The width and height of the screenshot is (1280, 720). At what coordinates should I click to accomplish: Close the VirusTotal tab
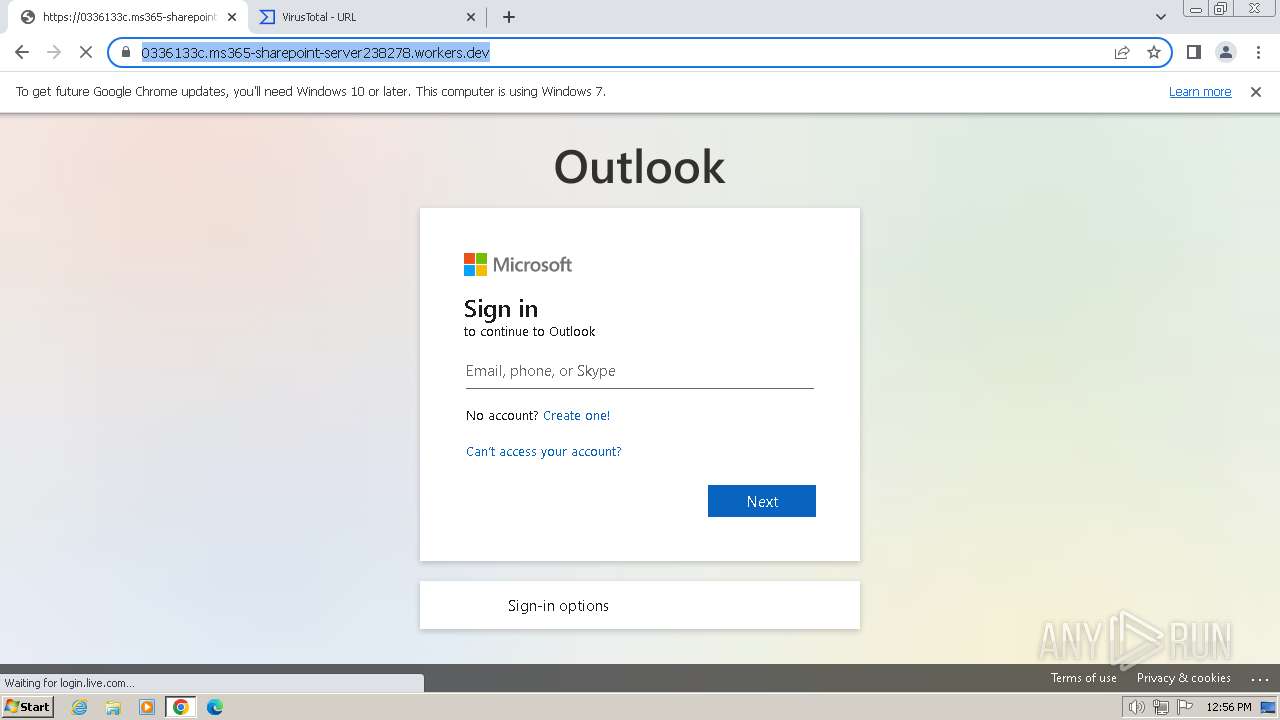tap(472, 17)
